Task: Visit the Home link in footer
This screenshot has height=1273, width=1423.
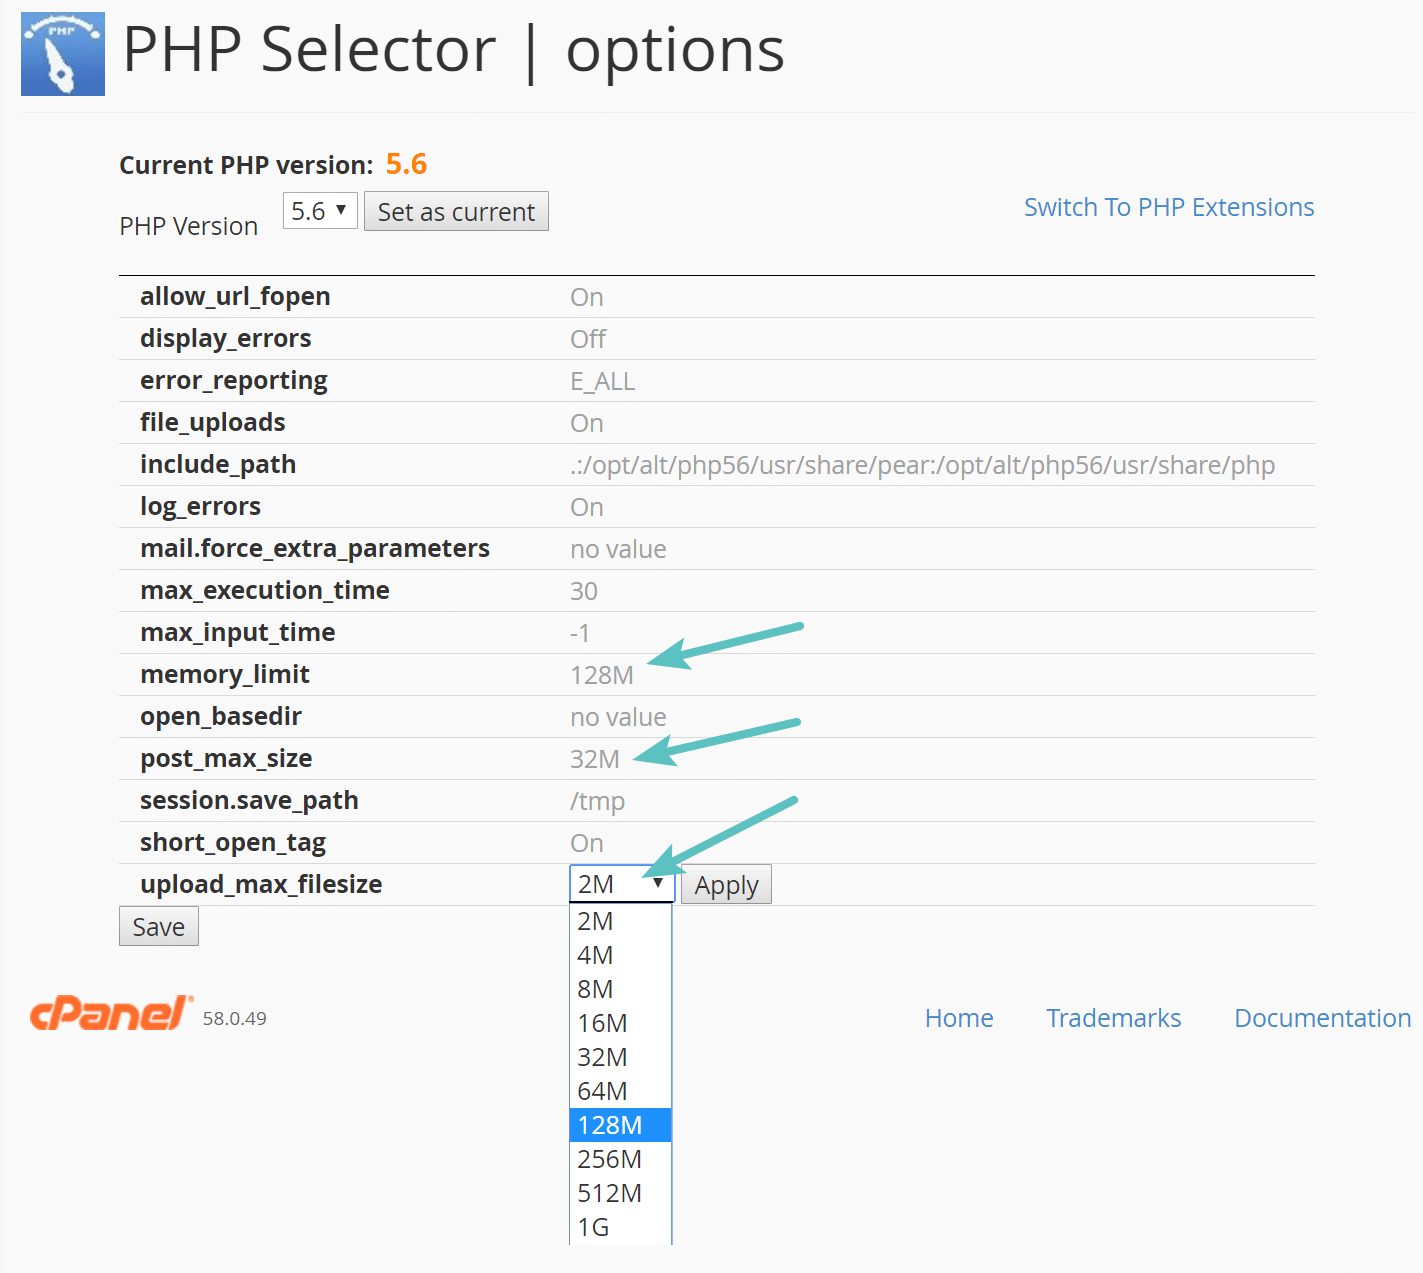Action: (x=958, y=1017)
